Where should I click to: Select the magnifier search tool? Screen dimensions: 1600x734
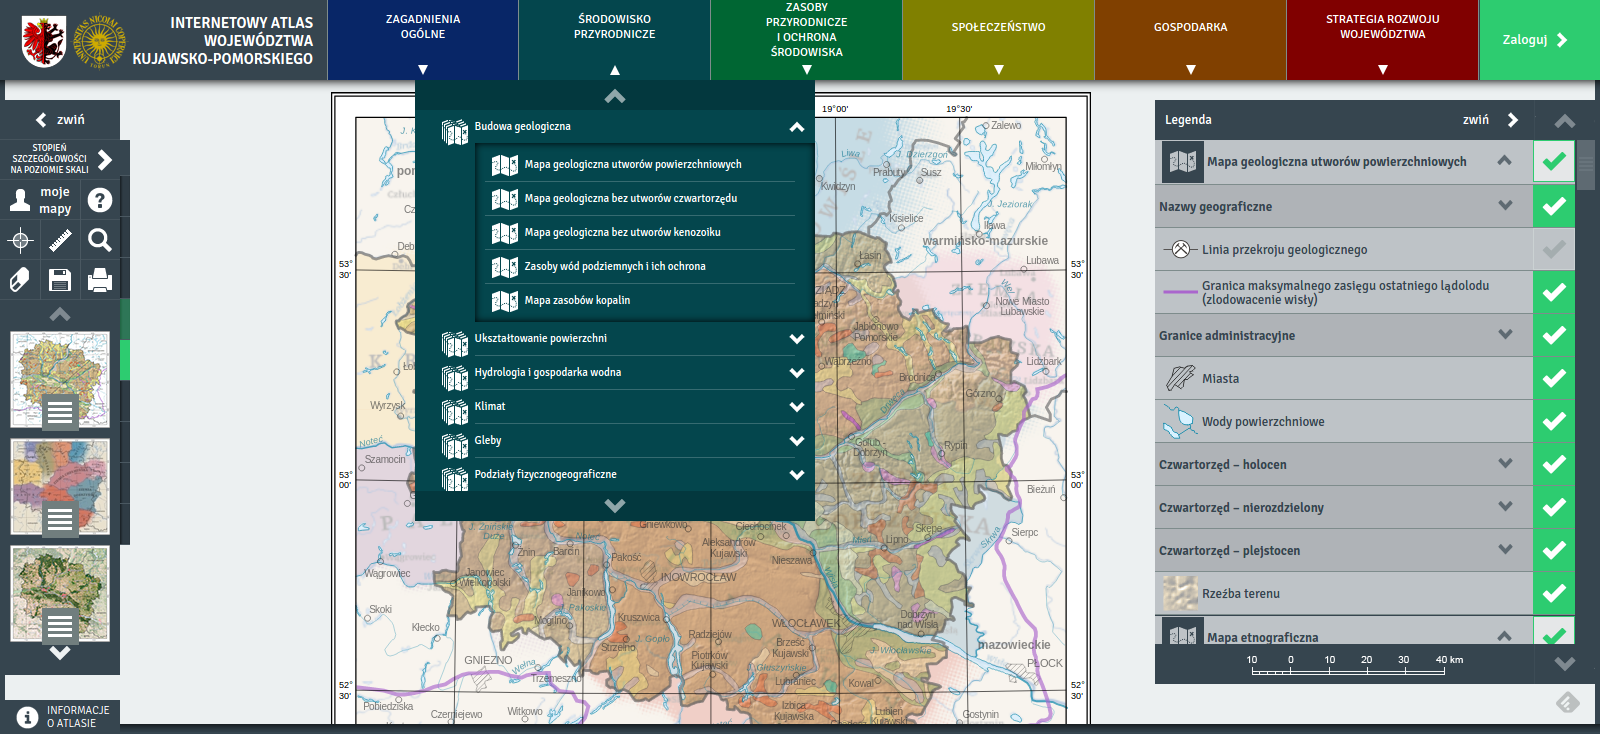100,240
